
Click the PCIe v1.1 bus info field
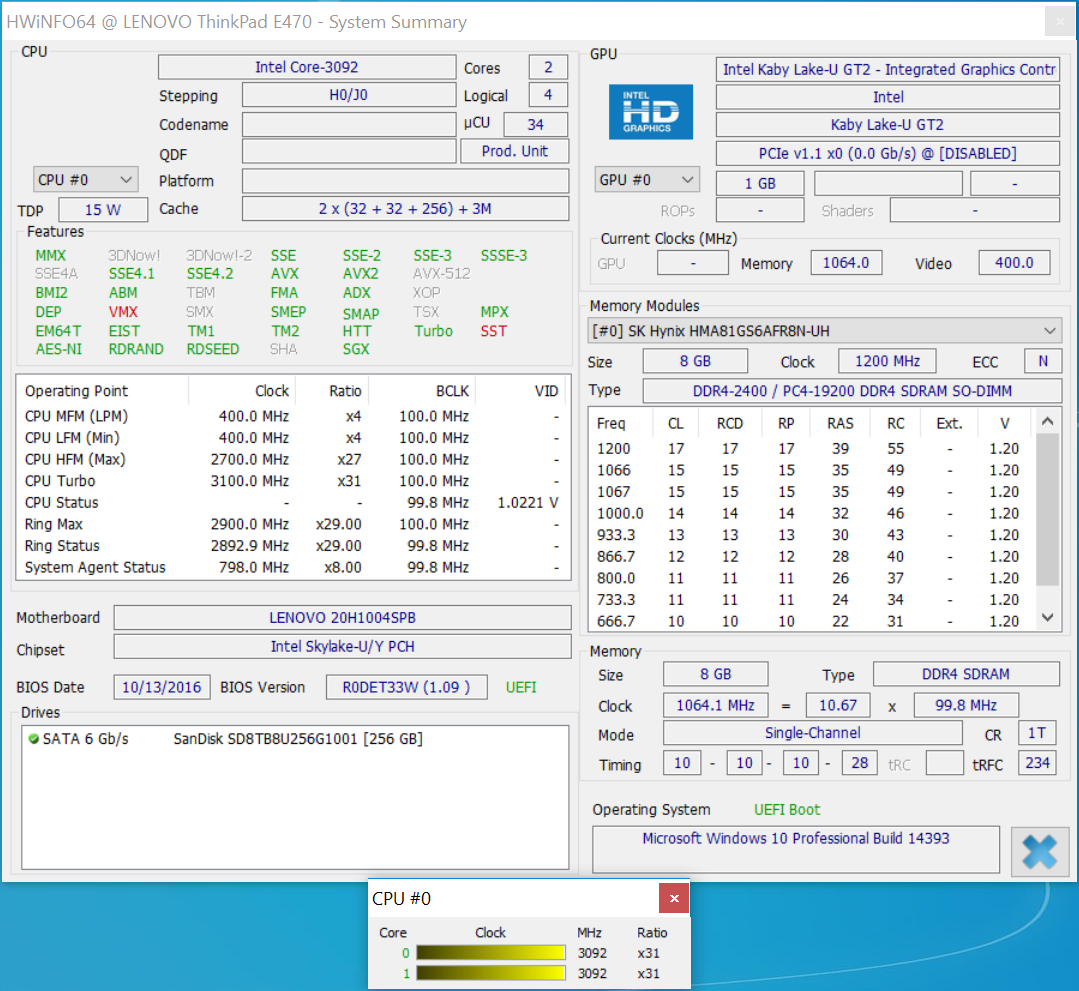pyautogui.click(x=888, y=153)
